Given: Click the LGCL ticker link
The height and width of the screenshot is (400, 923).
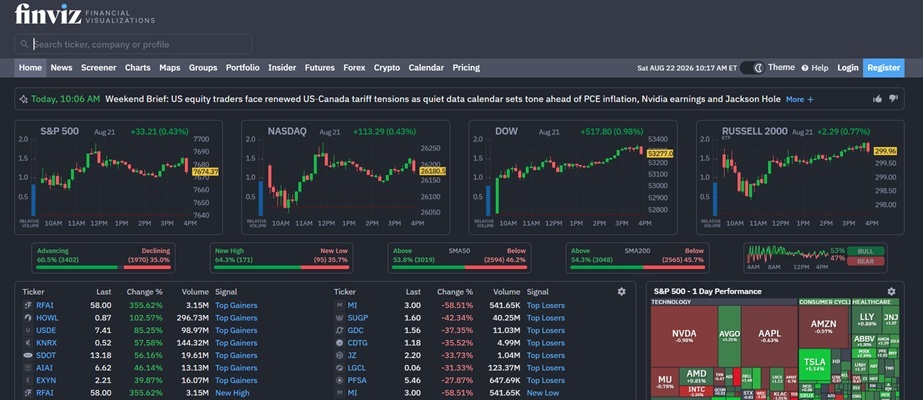Looking at the screenshot, I should tap(357, 368).
